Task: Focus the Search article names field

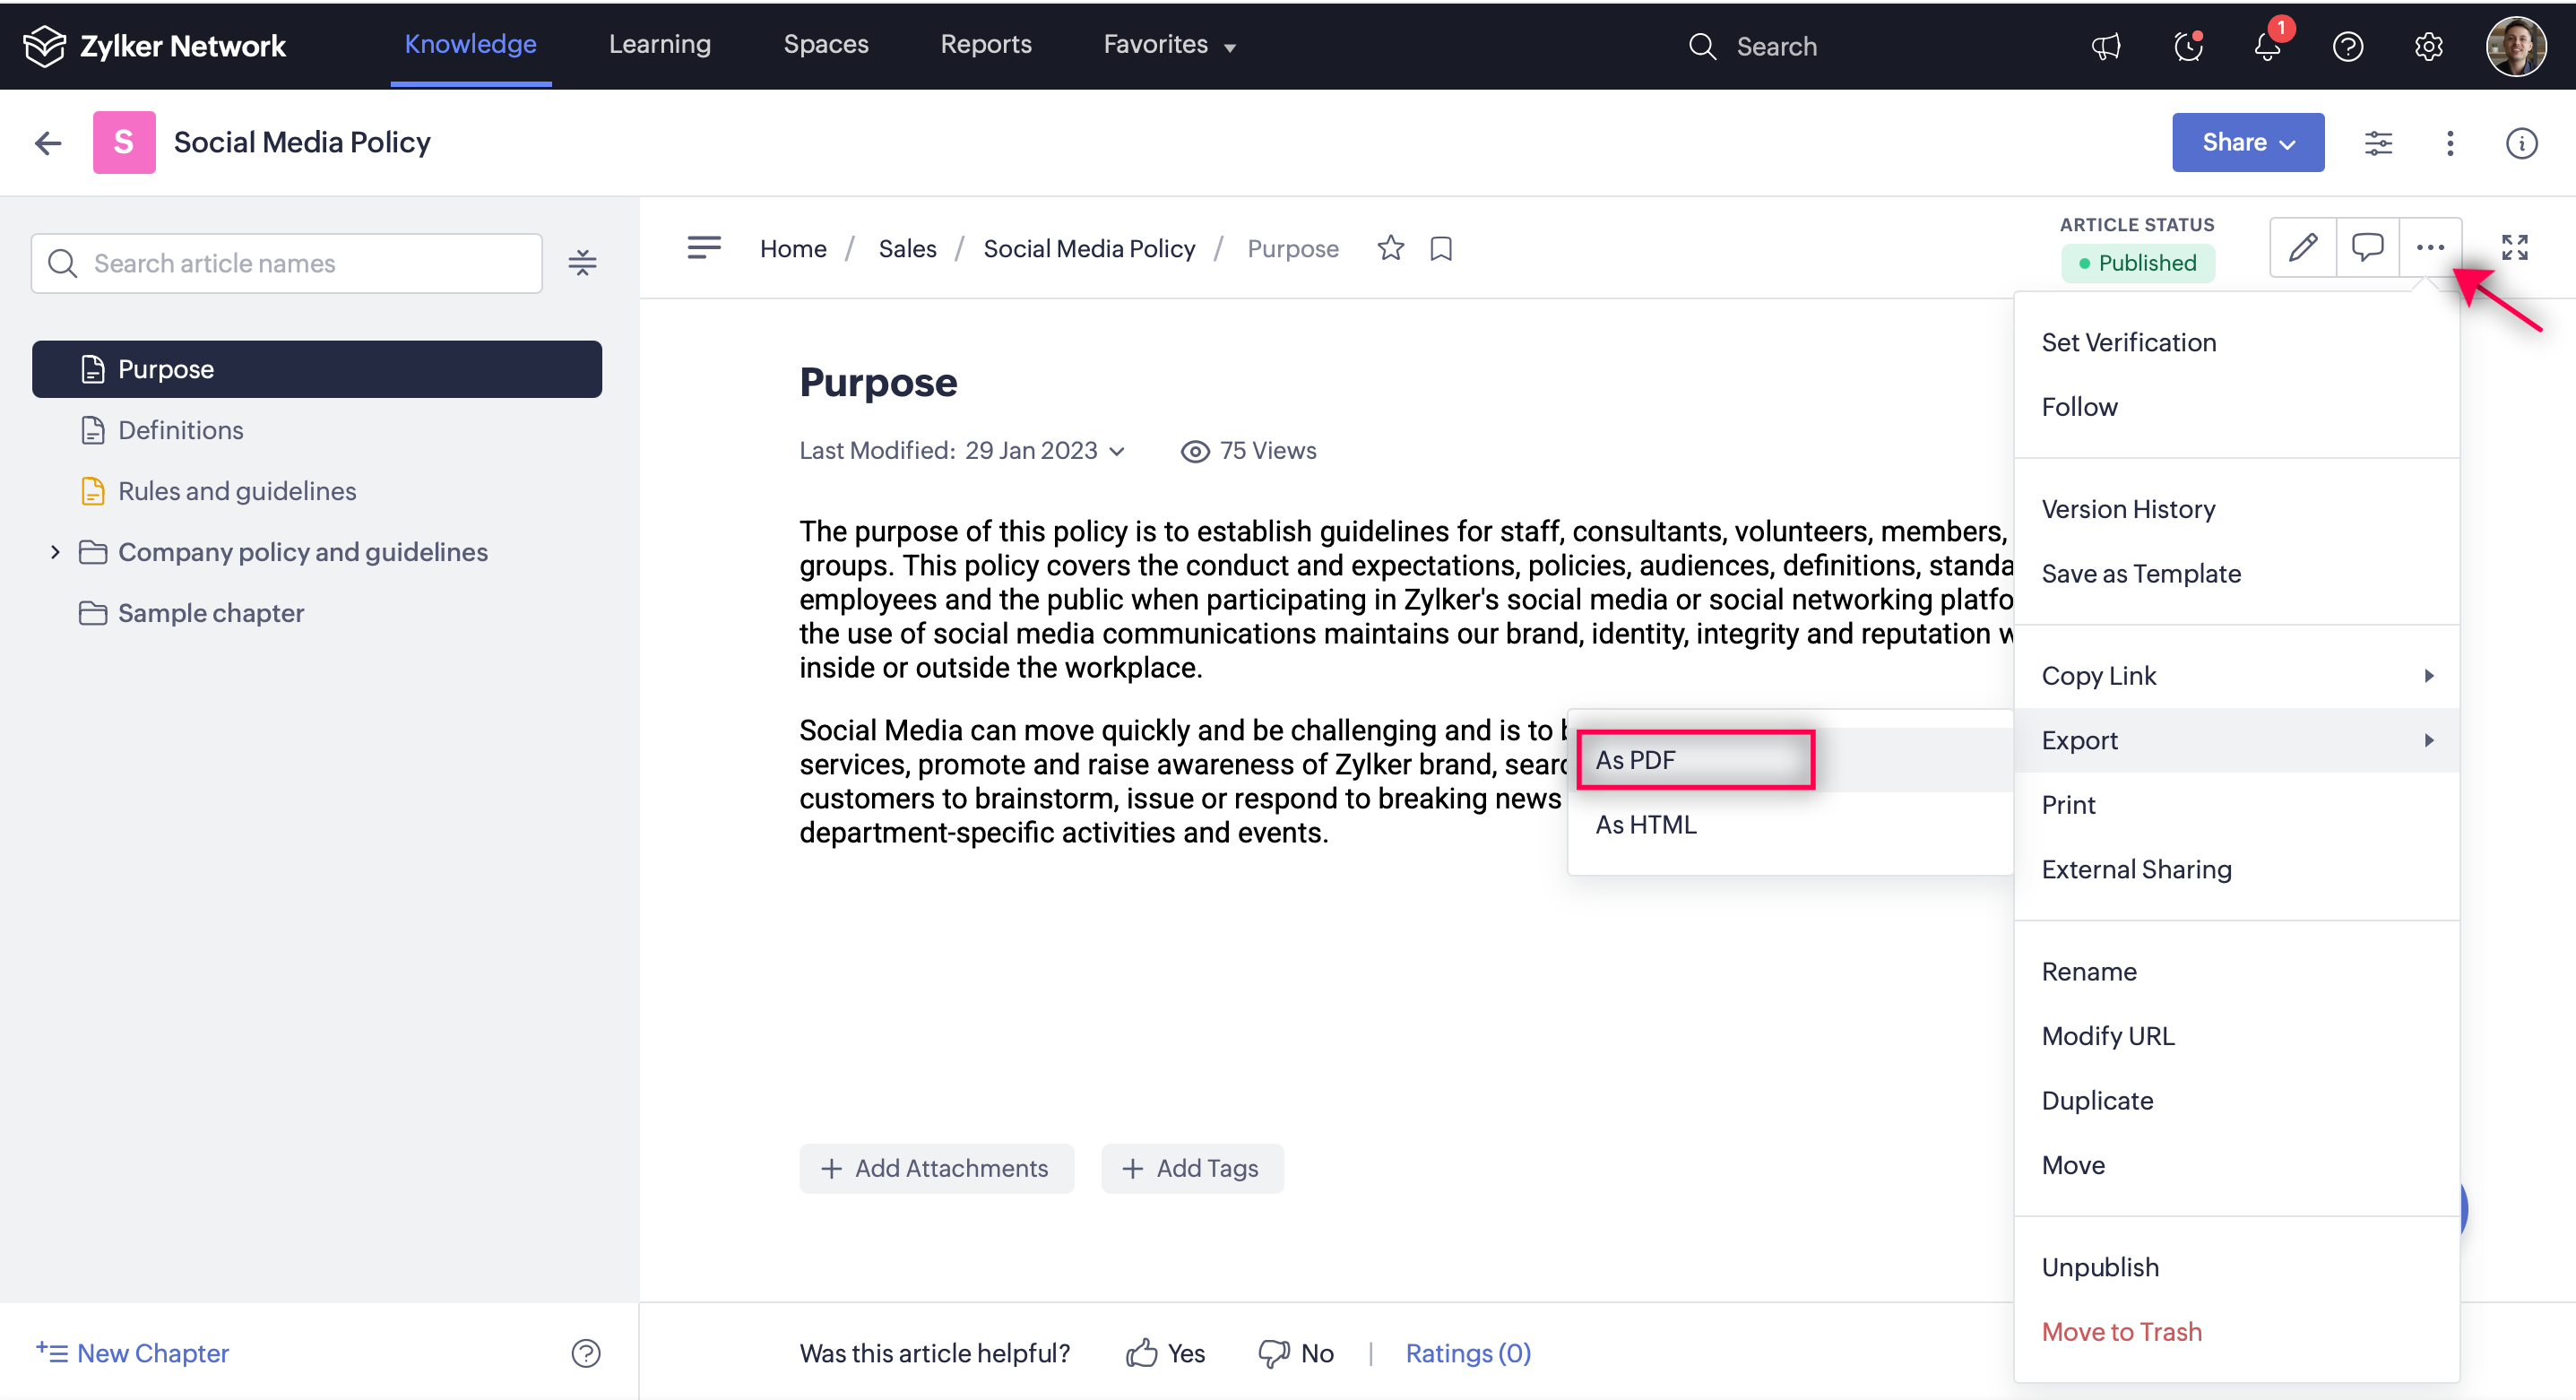Action: [x=287, y=263]
